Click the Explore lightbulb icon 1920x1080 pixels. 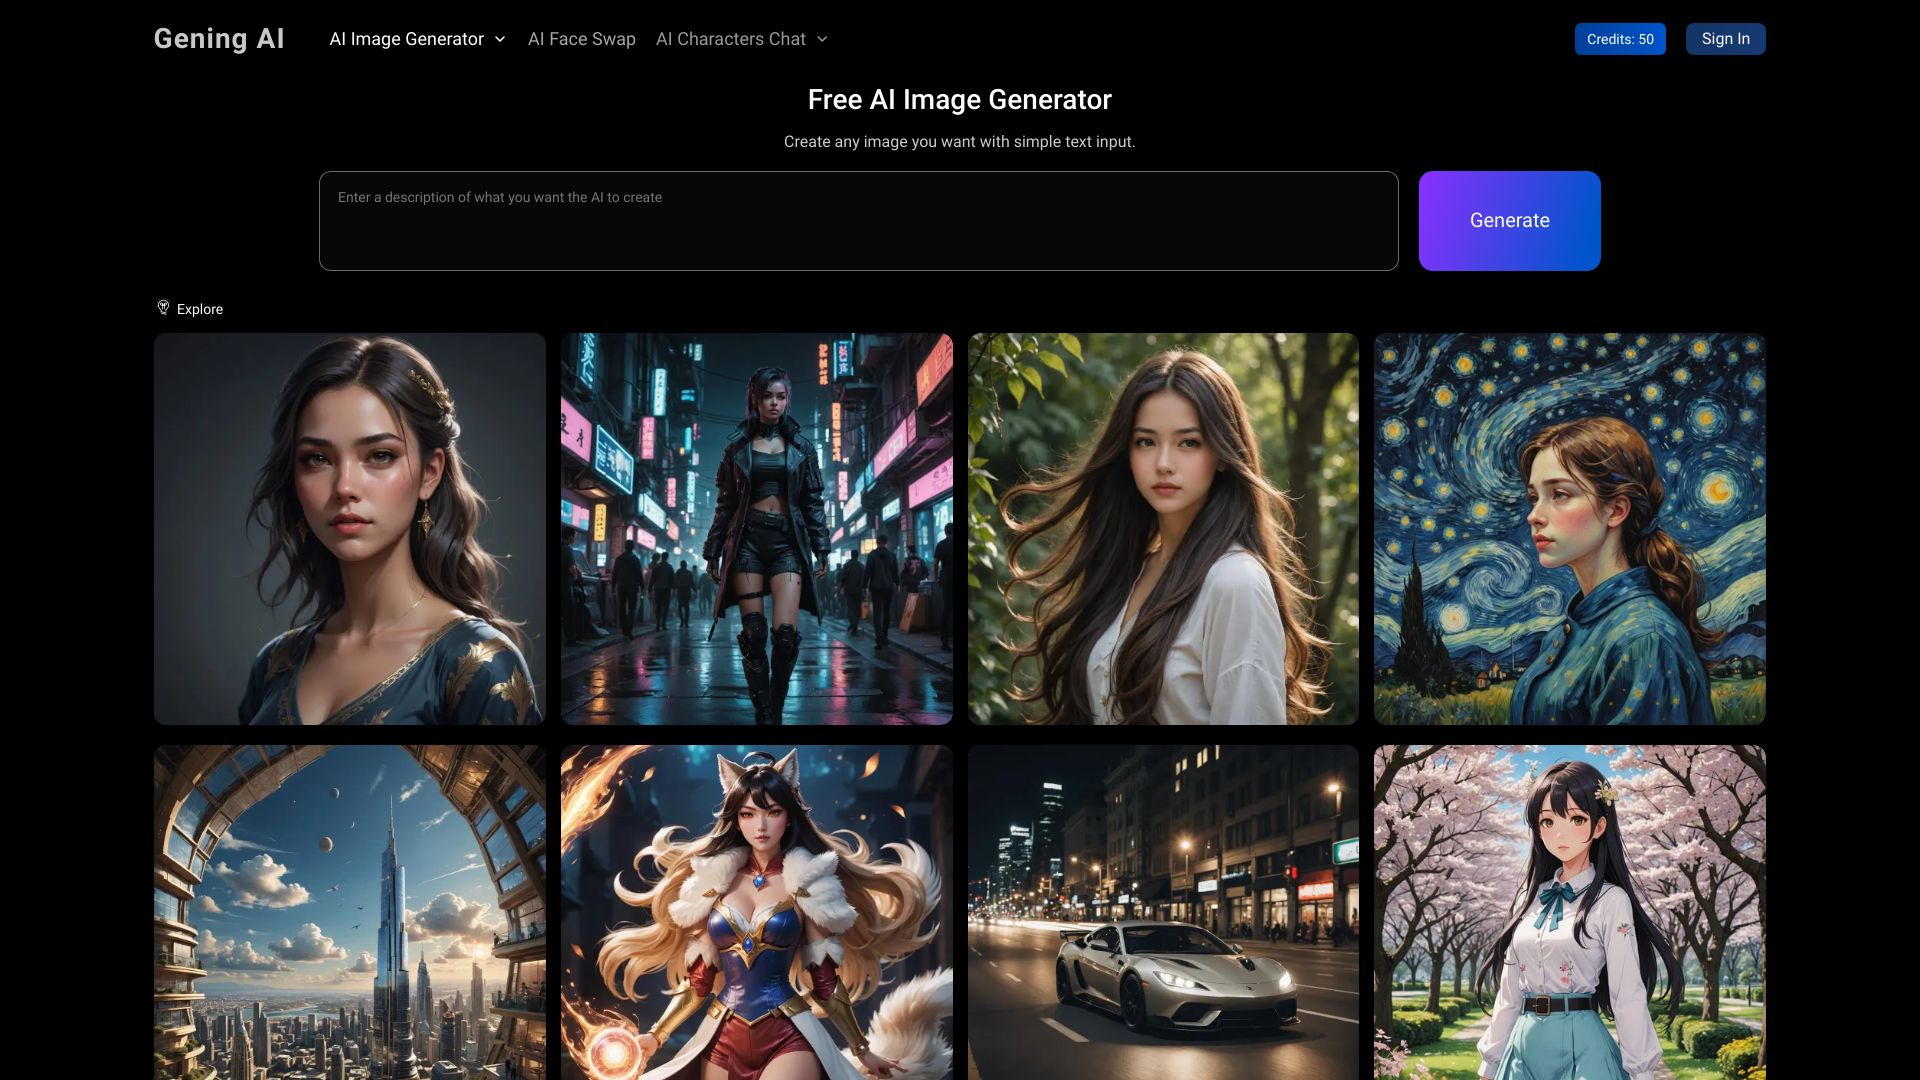pyautogui.click(x=163, y=307)
